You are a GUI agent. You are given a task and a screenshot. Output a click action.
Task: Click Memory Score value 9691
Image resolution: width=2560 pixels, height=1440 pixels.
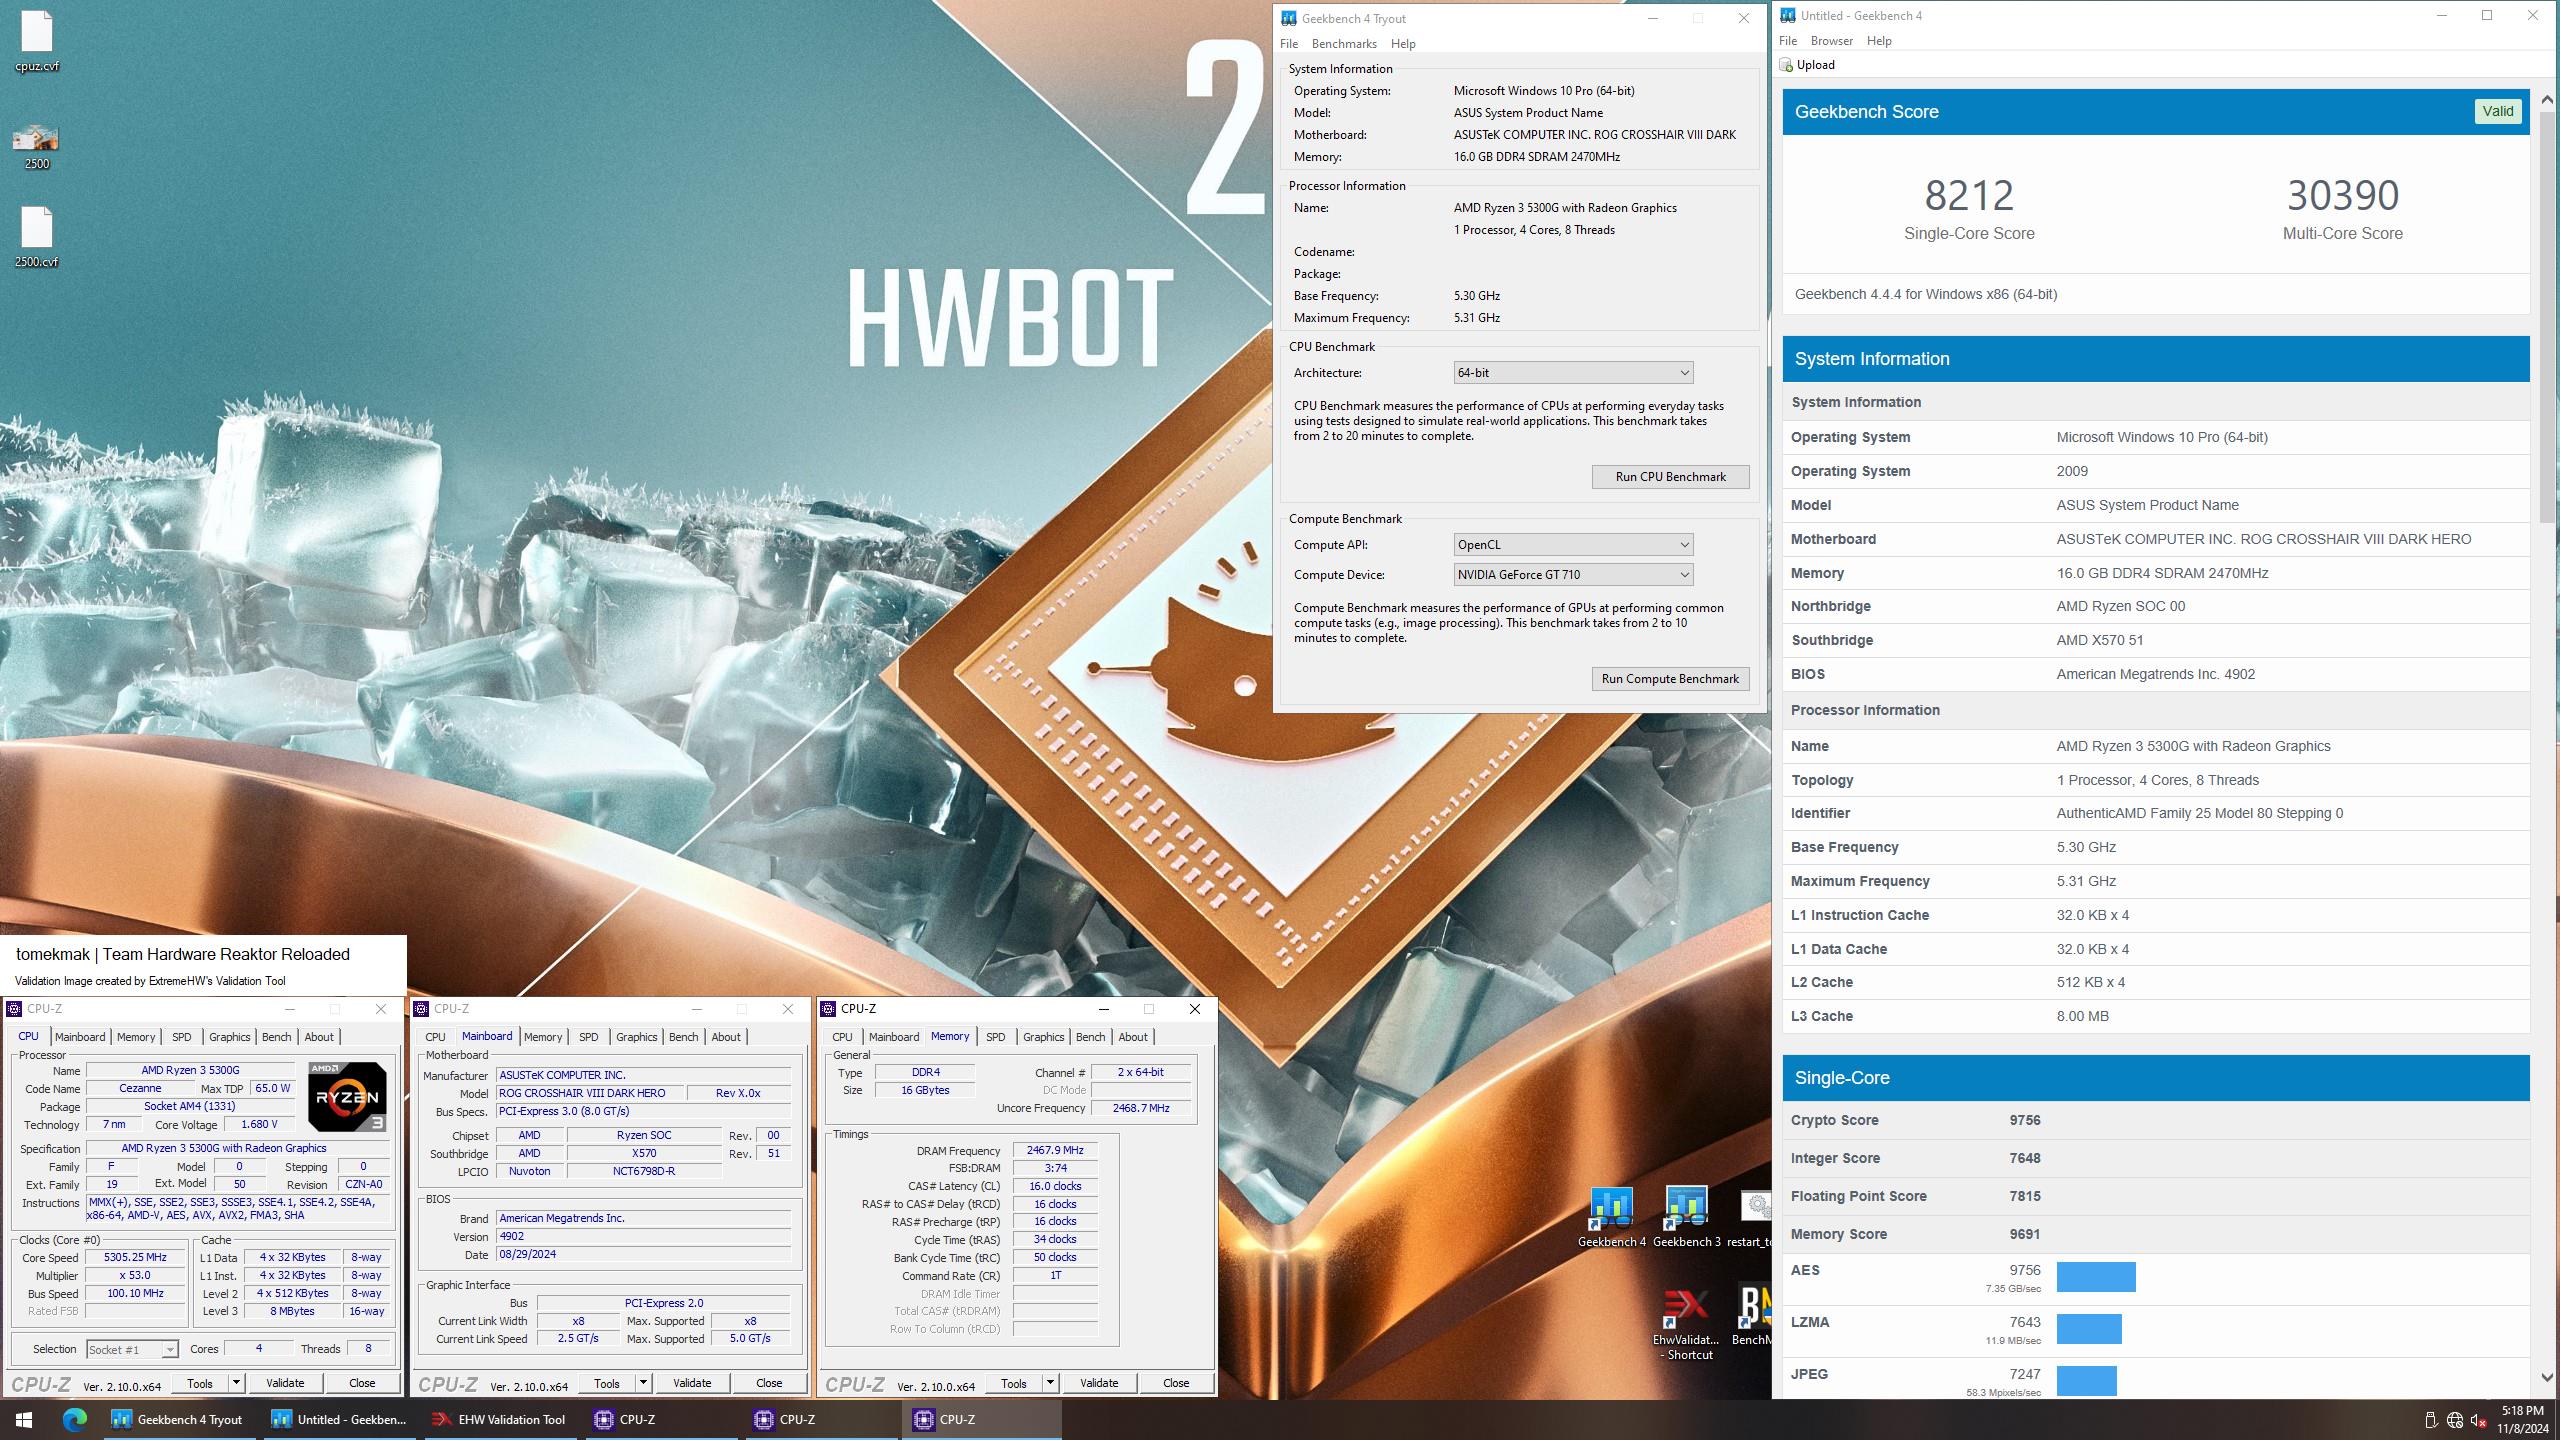pyautogui.click(x=2025, y=1234)
